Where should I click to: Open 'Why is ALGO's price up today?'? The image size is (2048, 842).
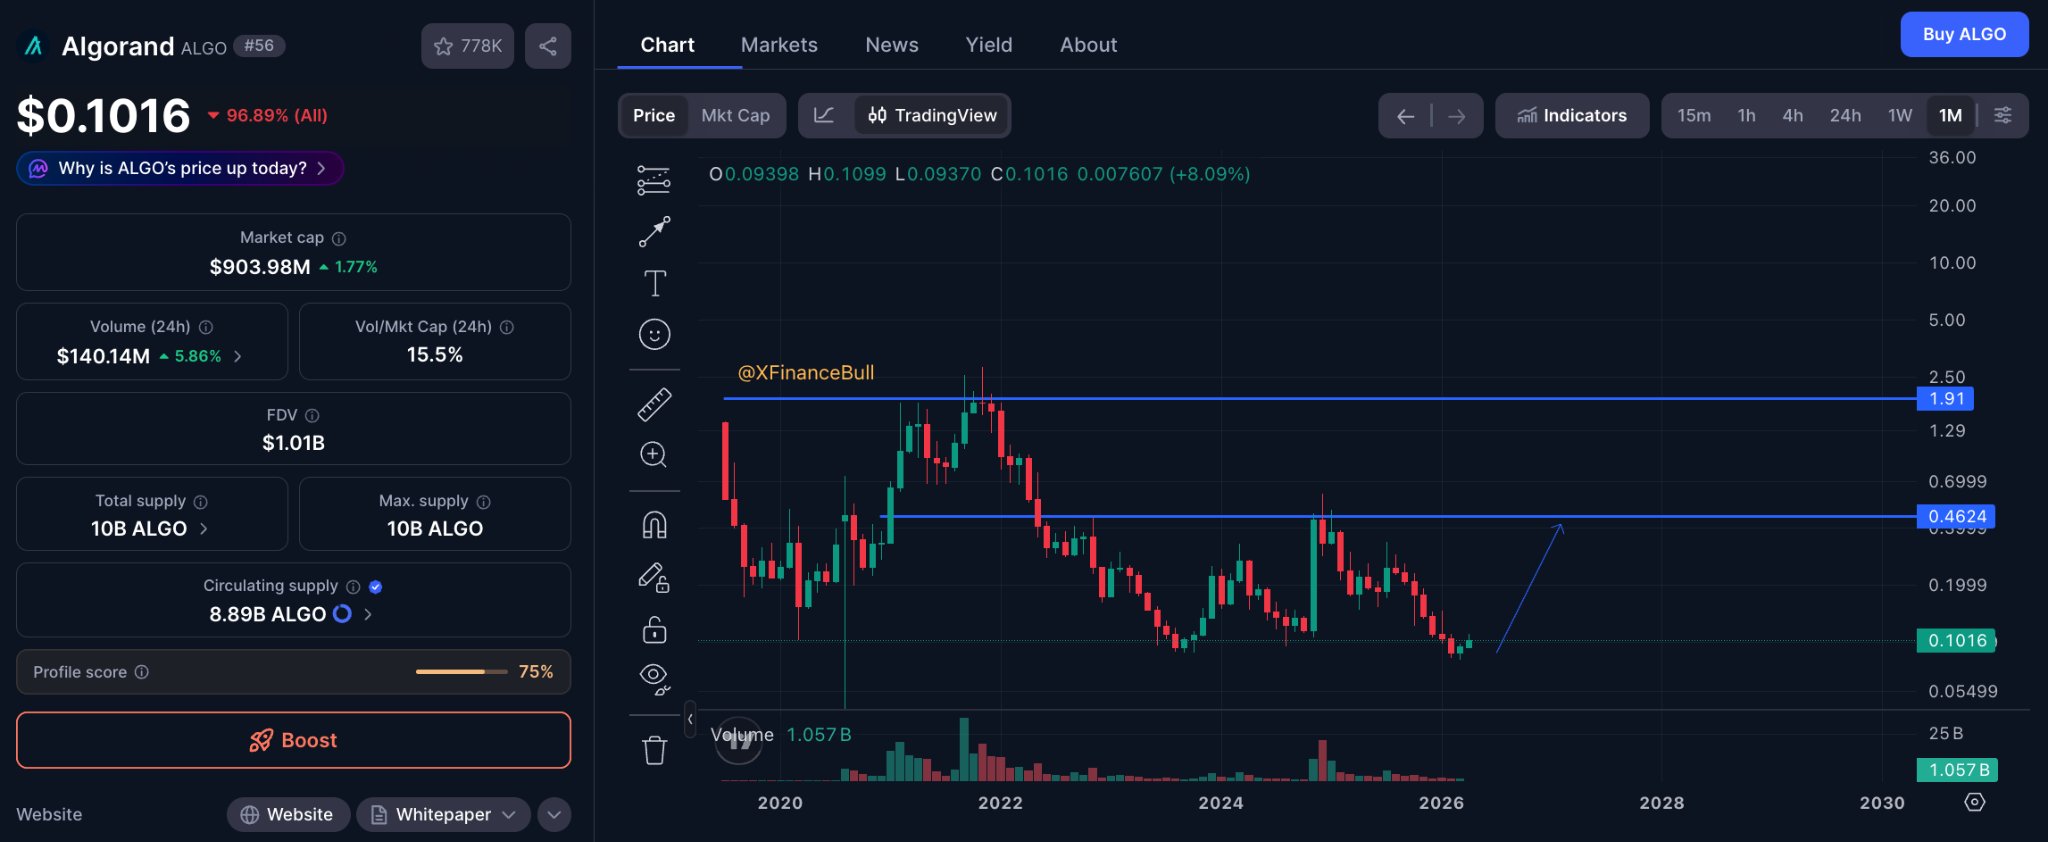[180, 168]
